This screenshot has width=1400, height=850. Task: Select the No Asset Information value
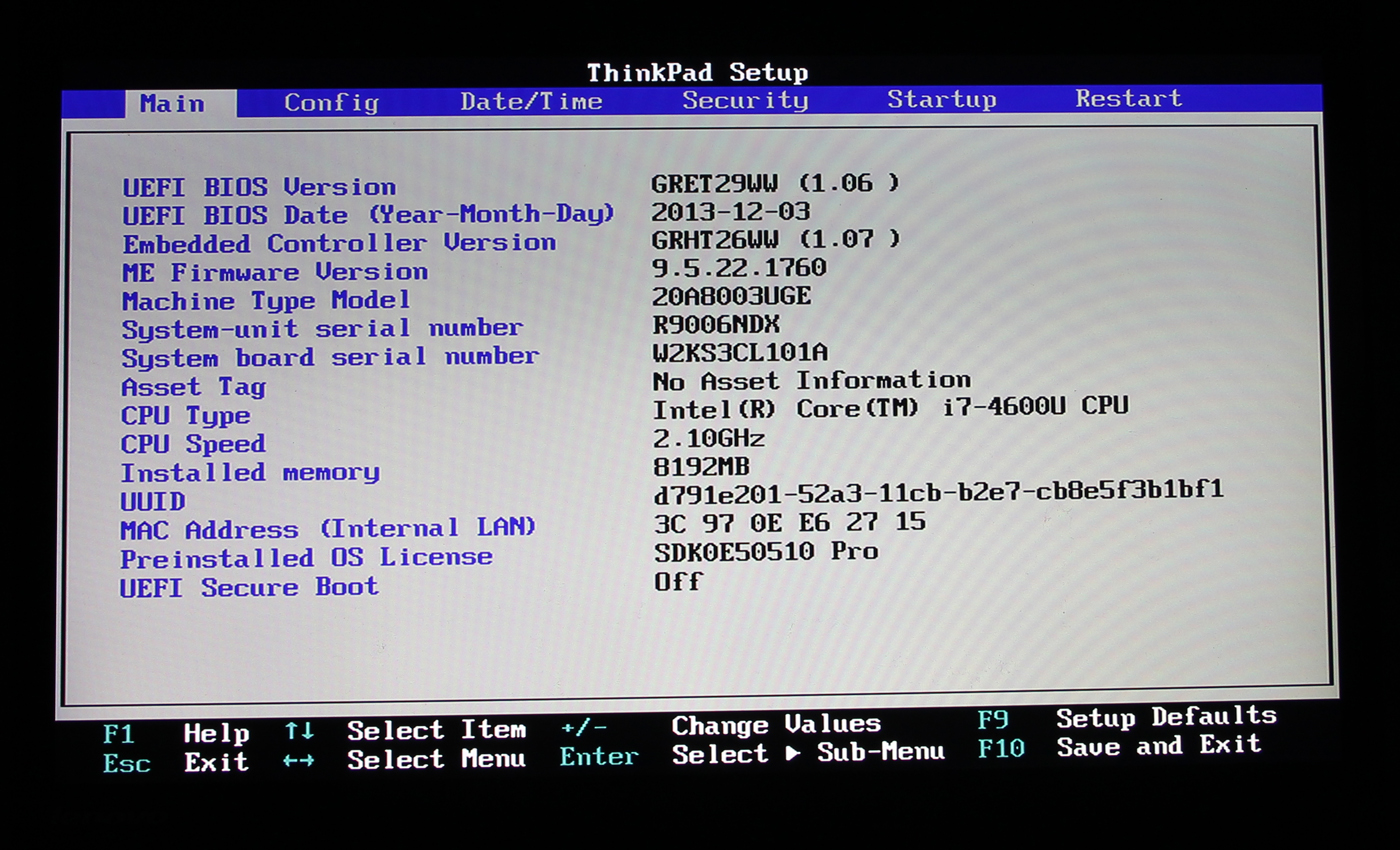(811, 381)
